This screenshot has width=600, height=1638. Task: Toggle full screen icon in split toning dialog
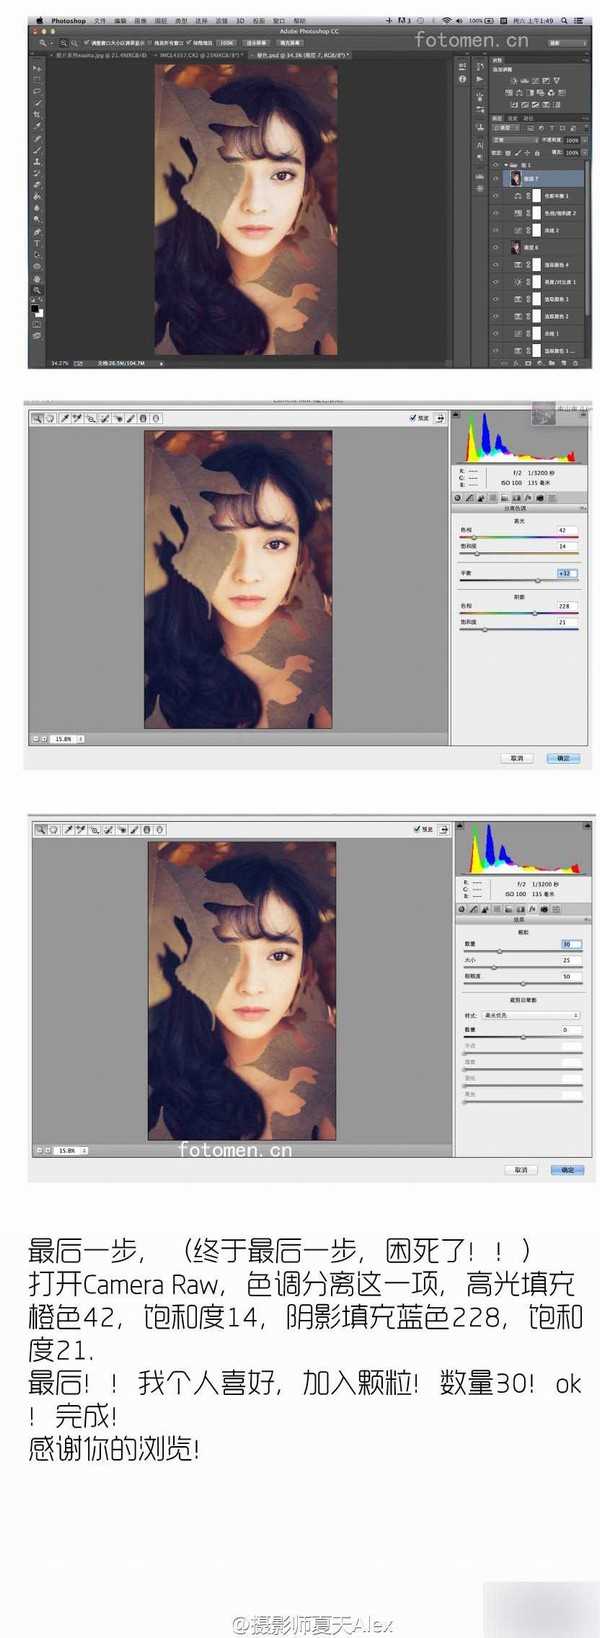coord(440,418)
